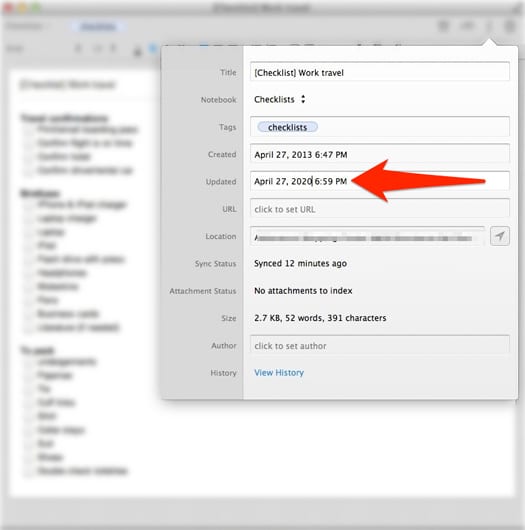Tick the 'Confirm hotel' checkbox
This screenshot has height=530, width=525.
pos(29,157)
